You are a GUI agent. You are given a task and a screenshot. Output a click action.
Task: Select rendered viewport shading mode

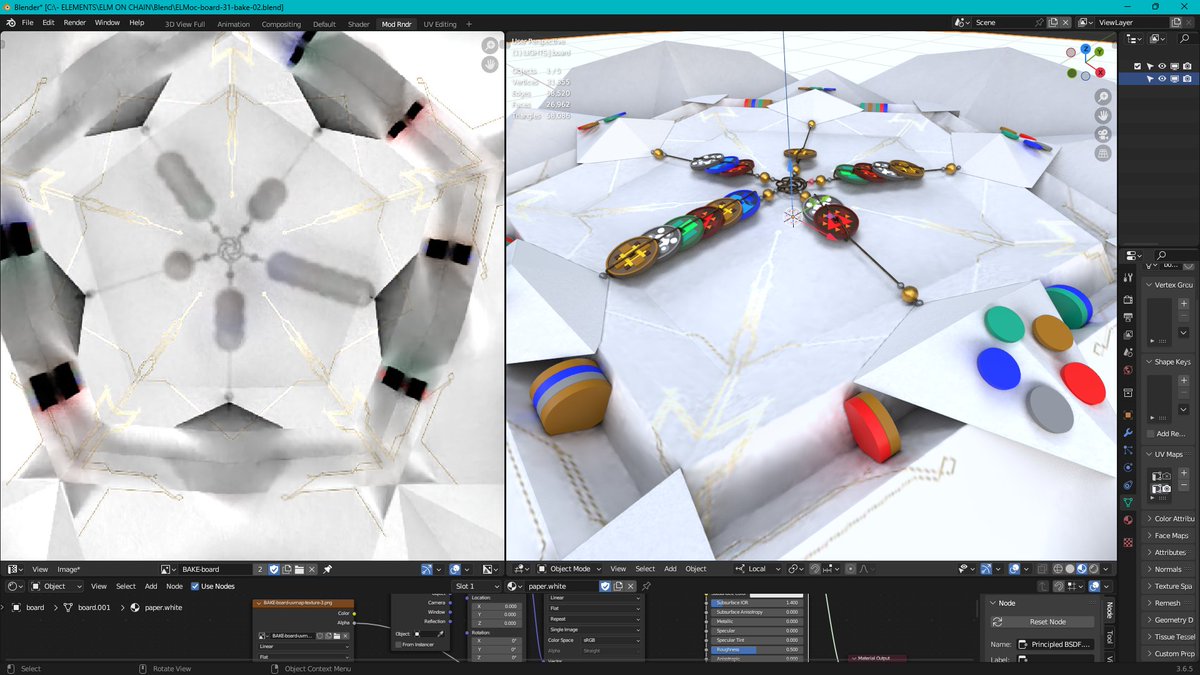(x=1094, y=569)
